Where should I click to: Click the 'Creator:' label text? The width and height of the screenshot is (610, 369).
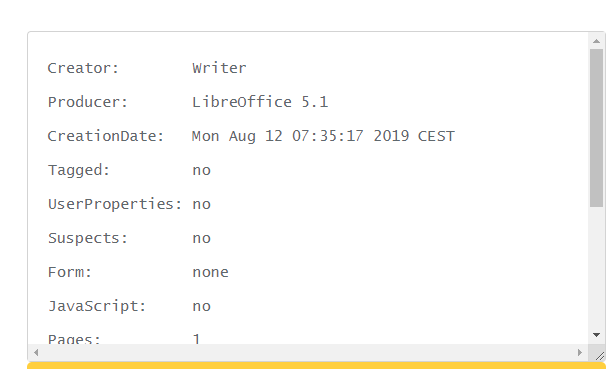[x=83, y=68]
